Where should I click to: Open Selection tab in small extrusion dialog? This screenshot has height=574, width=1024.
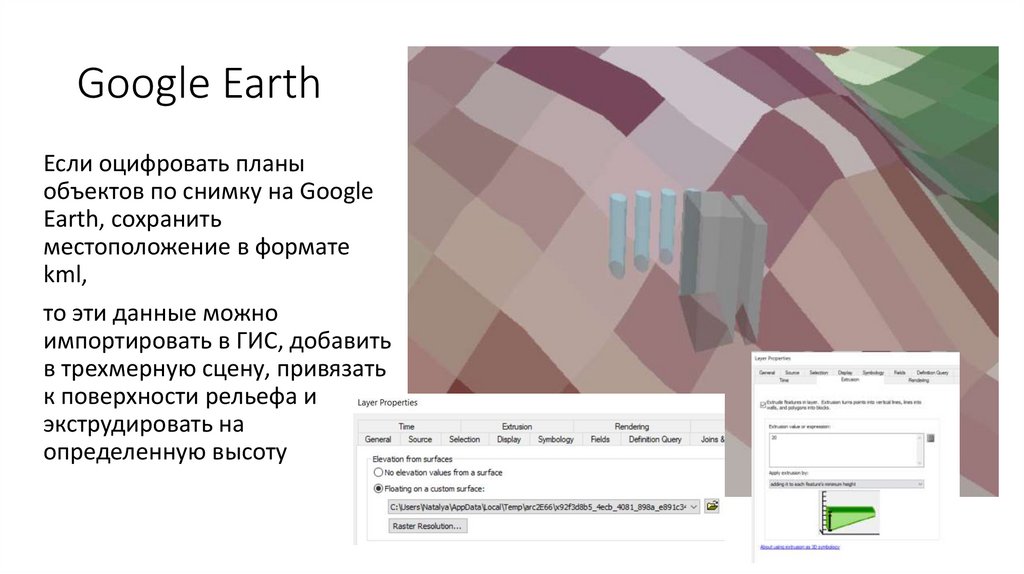[x=818, y=373]
